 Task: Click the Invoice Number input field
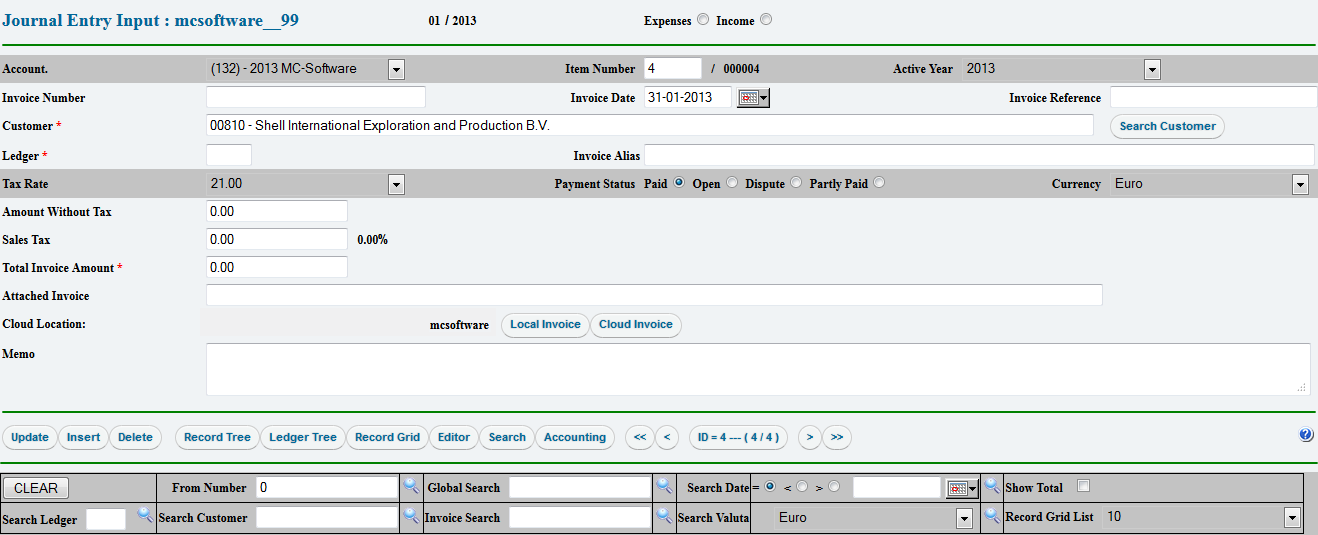click(316, 97)
